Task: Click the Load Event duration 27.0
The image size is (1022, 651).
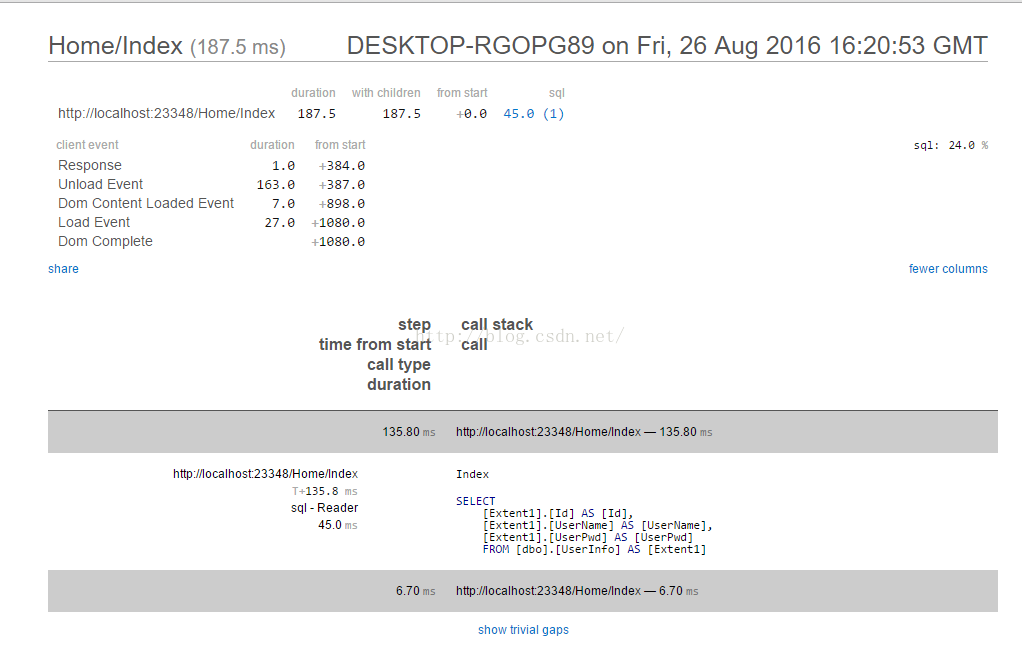Action: (280, 222)
